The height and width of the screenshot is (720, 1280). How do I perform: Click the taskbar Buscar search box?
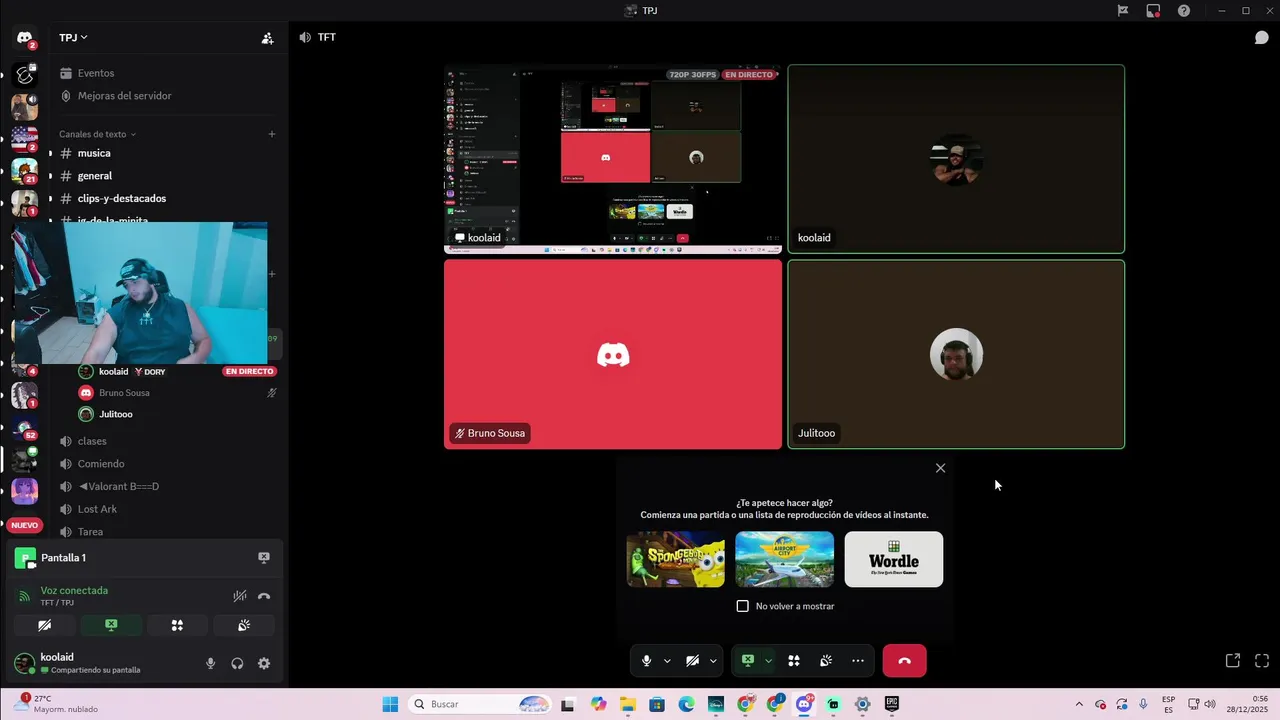(481, 704)
